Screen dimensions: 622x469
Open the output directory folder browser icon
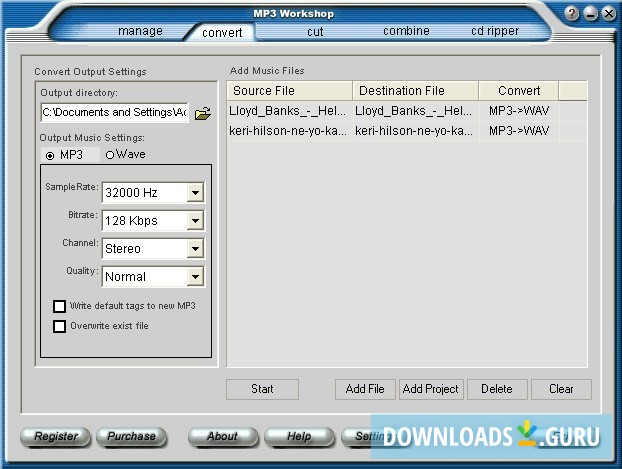(203, 113)
